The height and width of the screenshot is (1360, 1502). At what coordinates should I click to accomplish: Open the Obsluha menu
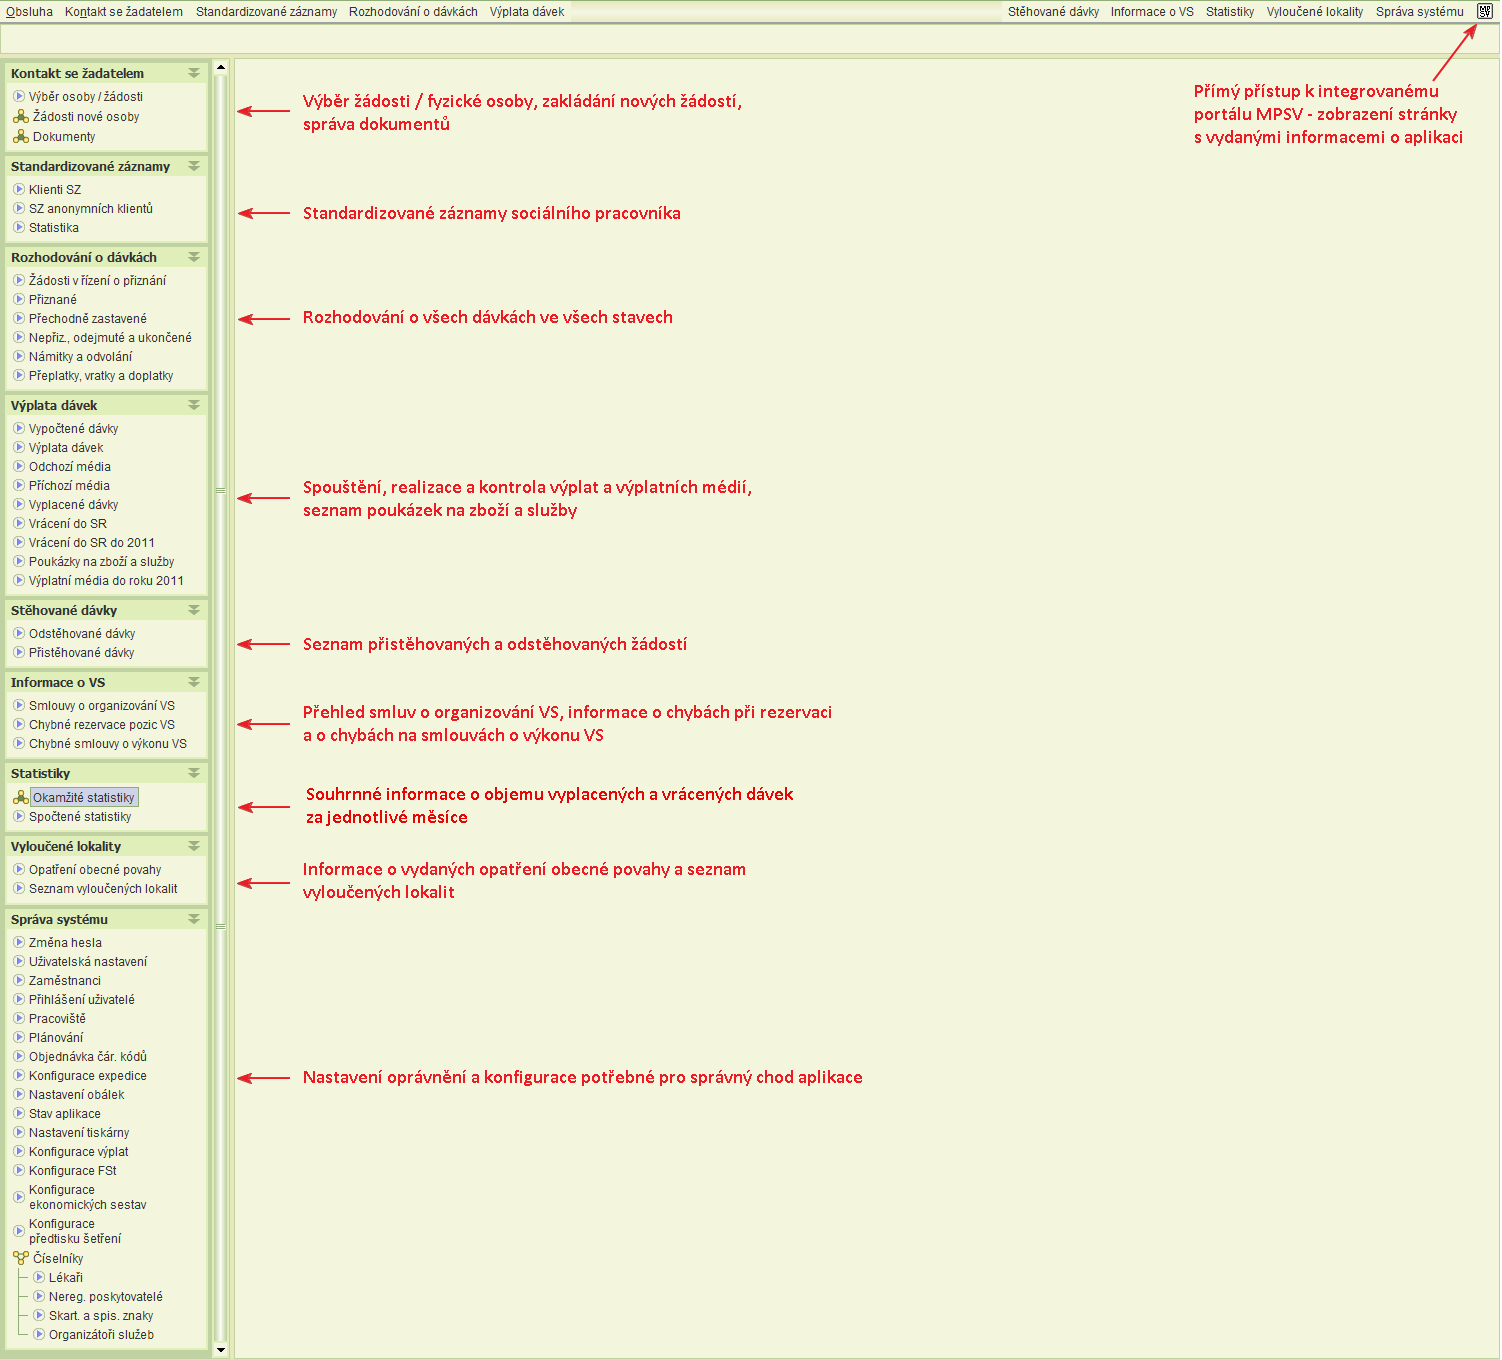[29, 12]
